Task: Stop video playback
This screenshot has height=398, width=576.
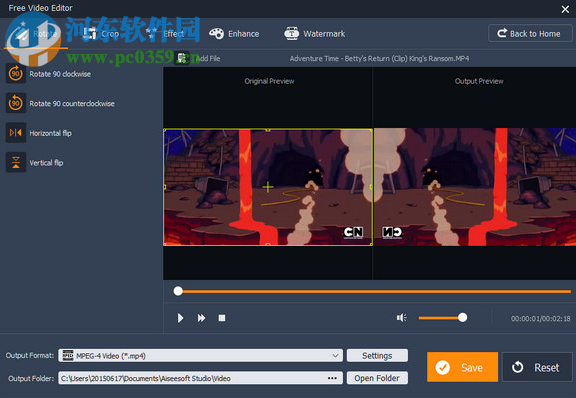Action: coord(222,318)
